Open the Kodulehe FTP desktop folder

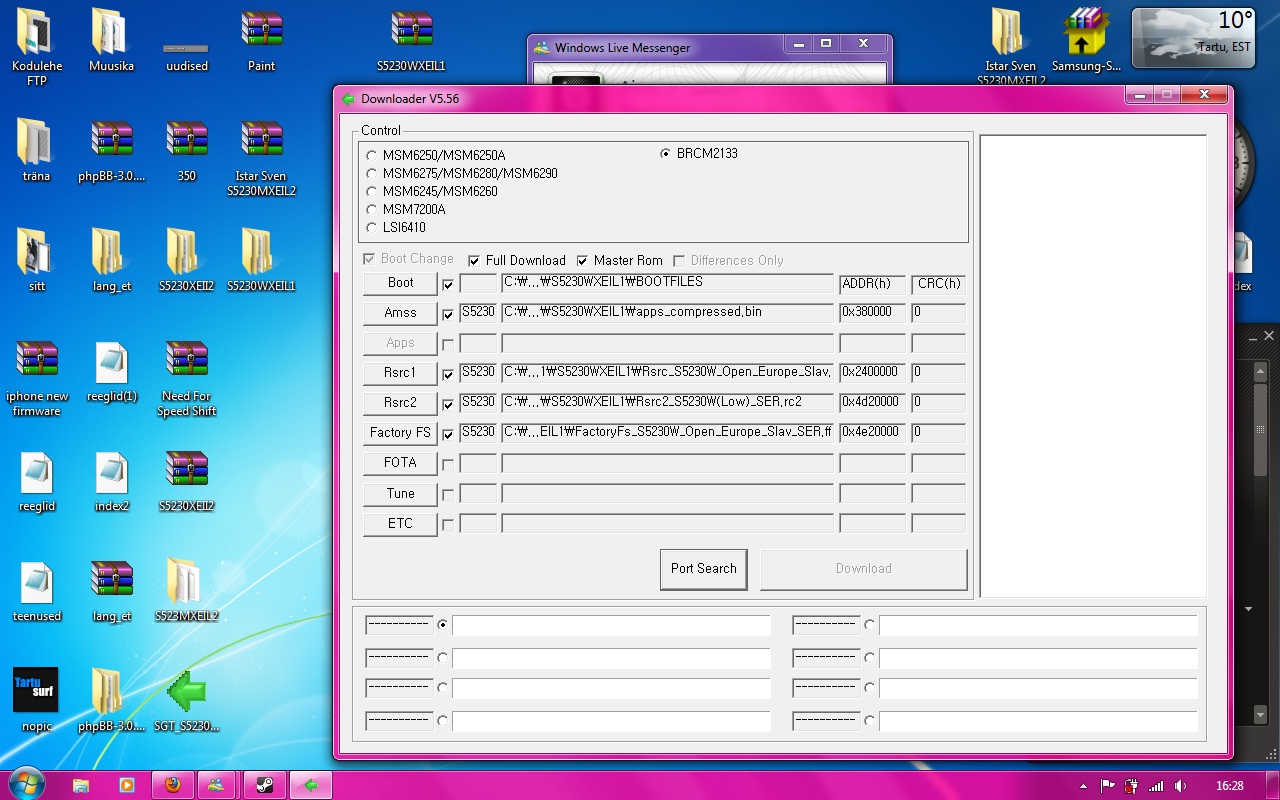point(37,45)
